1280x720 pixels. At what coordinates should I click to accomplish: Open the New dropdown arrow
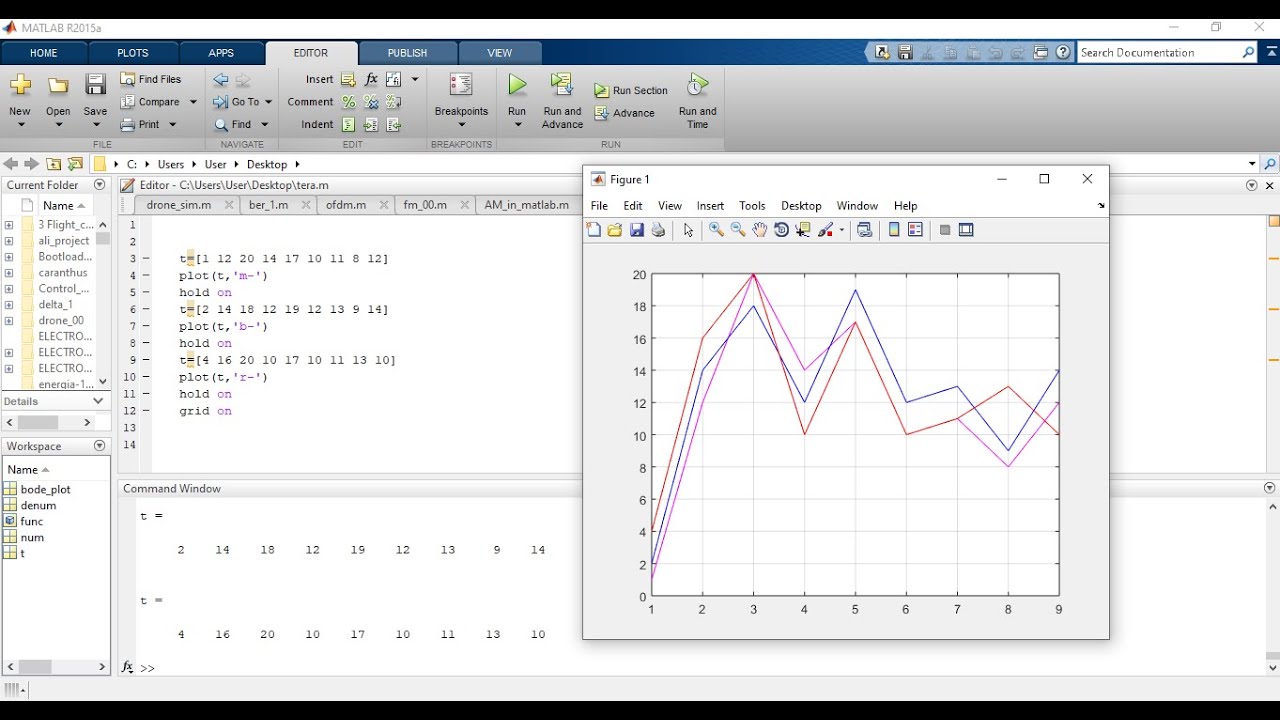20,125
